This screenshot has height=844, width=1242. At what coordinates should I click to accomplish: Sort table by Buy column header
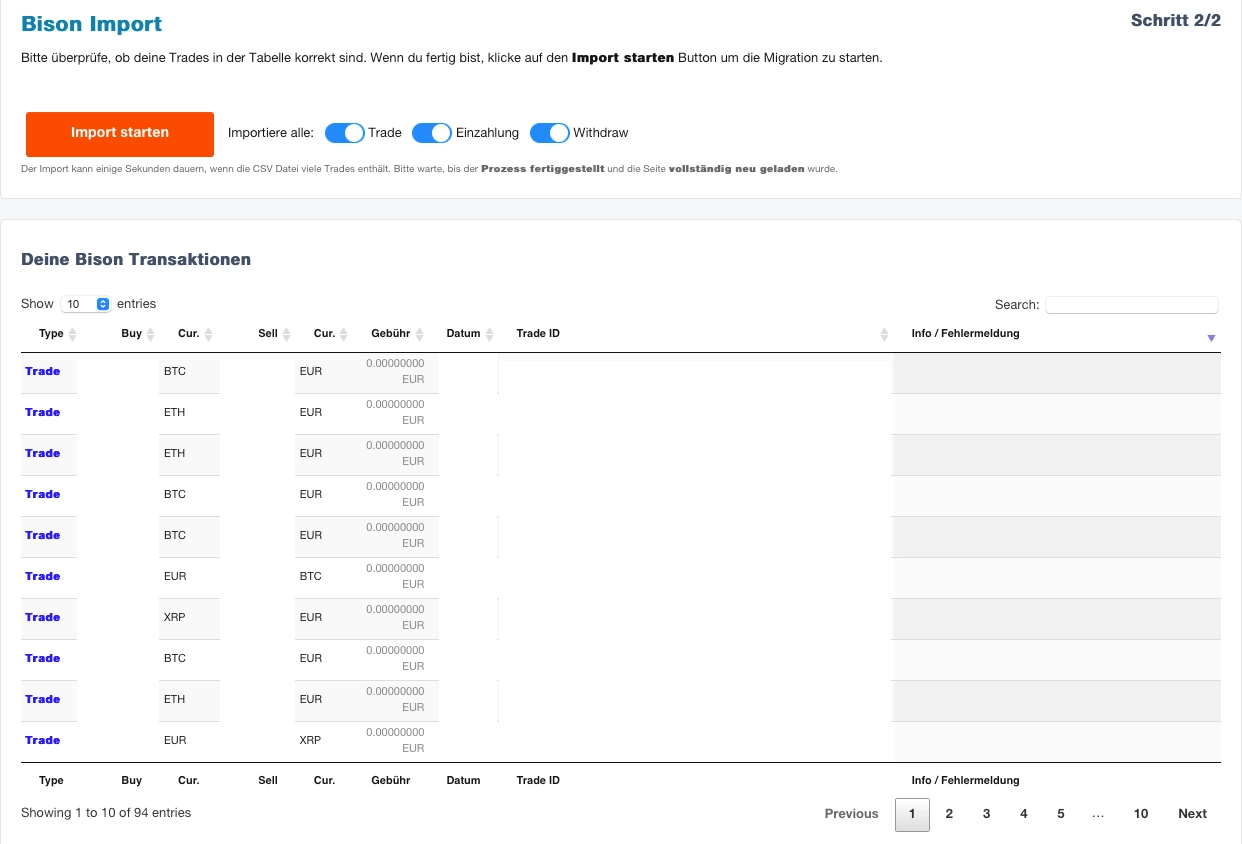(x=132, y=334)
